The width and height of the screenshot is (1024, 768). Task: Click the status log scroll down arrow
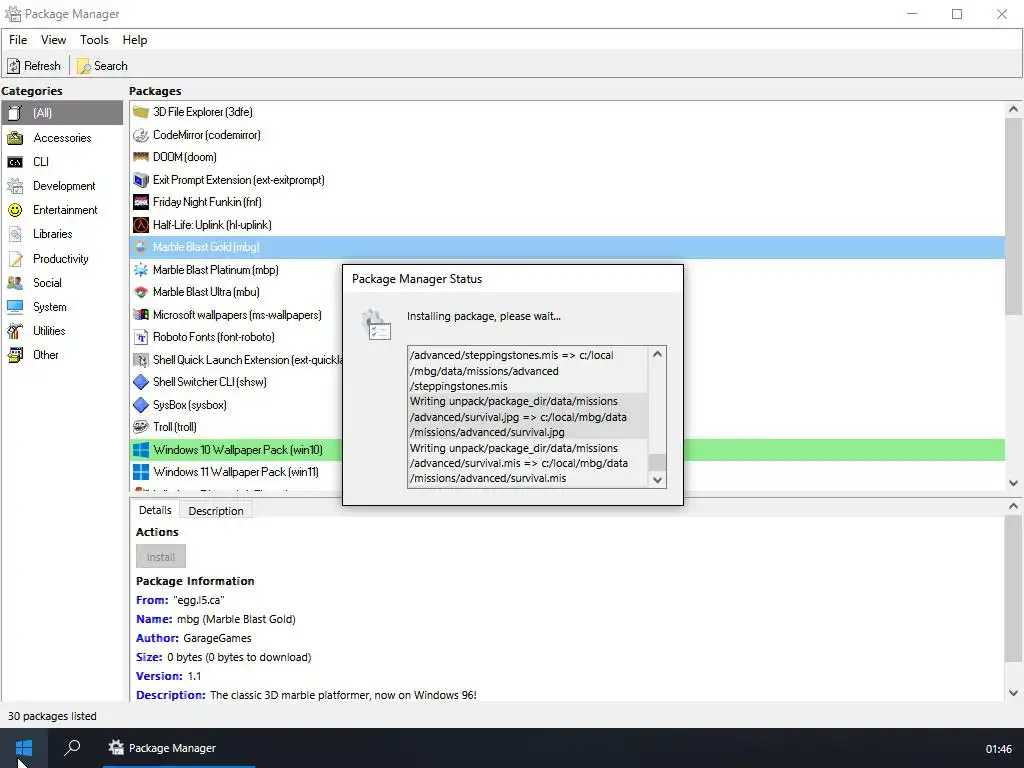(x=658, y=480)
